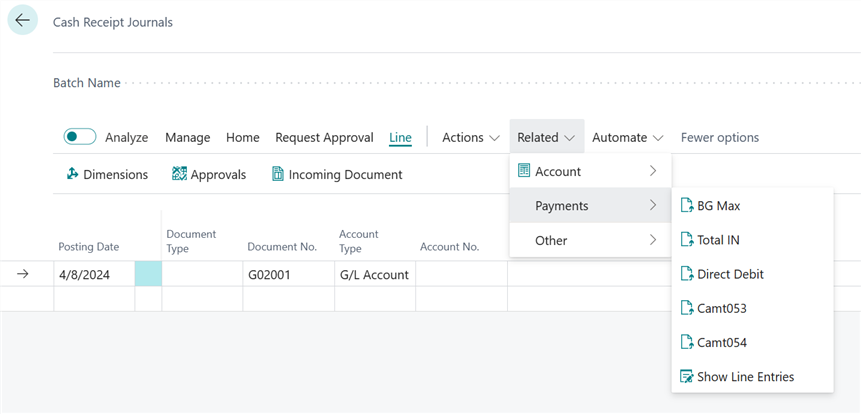Click the Posting Date column header

88,247
